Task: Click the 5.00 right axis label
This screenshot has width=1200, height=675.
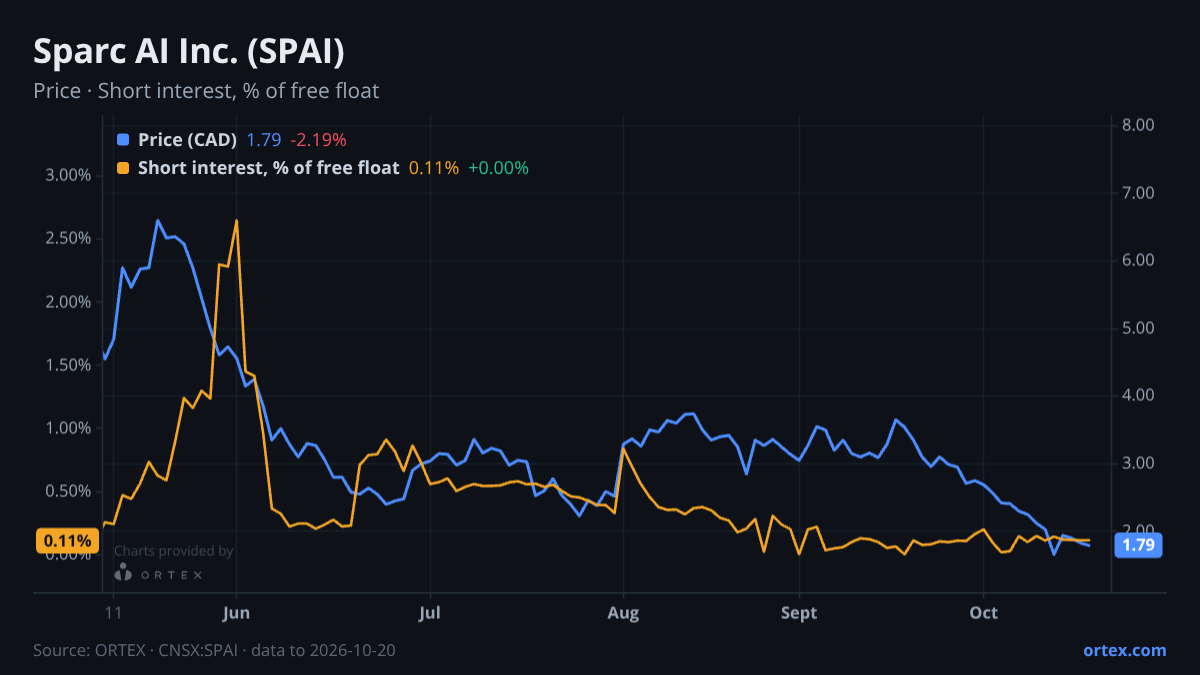Action: (1139, 328)
